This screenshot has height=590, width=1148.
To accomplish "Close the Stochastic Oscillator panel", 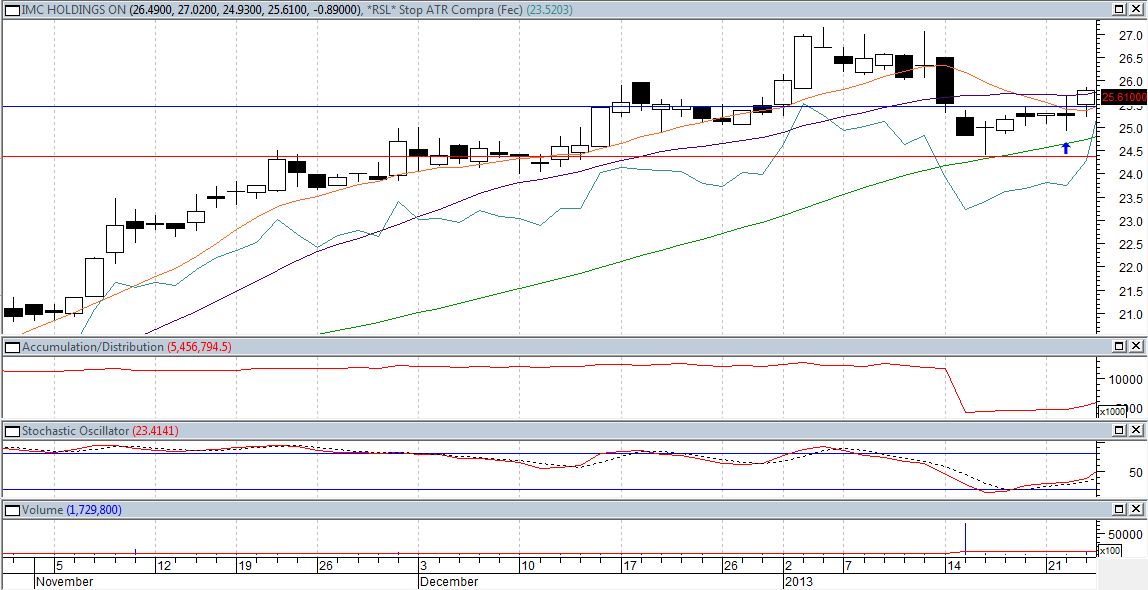I will click(x=1137, y=431).
